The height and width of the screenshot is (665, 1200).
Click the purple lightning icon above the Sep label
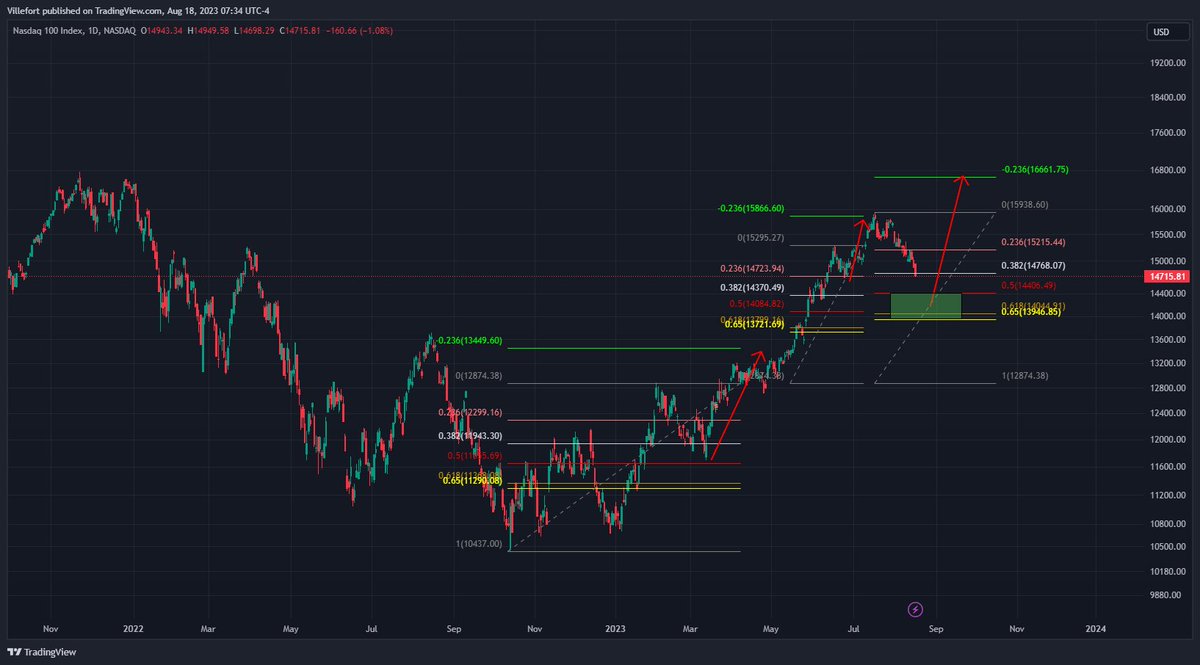915,609
